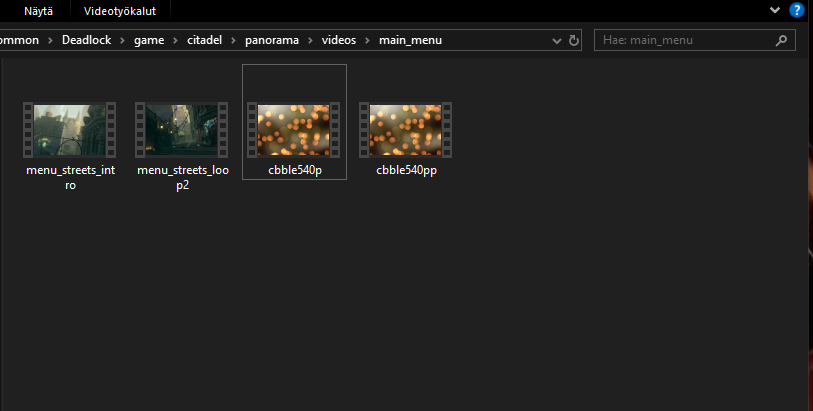Open the address bar history dropdown
The width and height of the screenshot is (813, 411).
click(x=557, y=40)
